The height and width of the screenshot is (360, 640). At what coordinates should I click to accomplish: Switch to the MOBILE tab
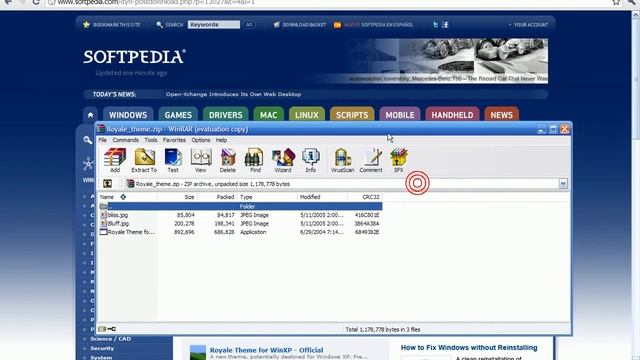coord(400,115)
